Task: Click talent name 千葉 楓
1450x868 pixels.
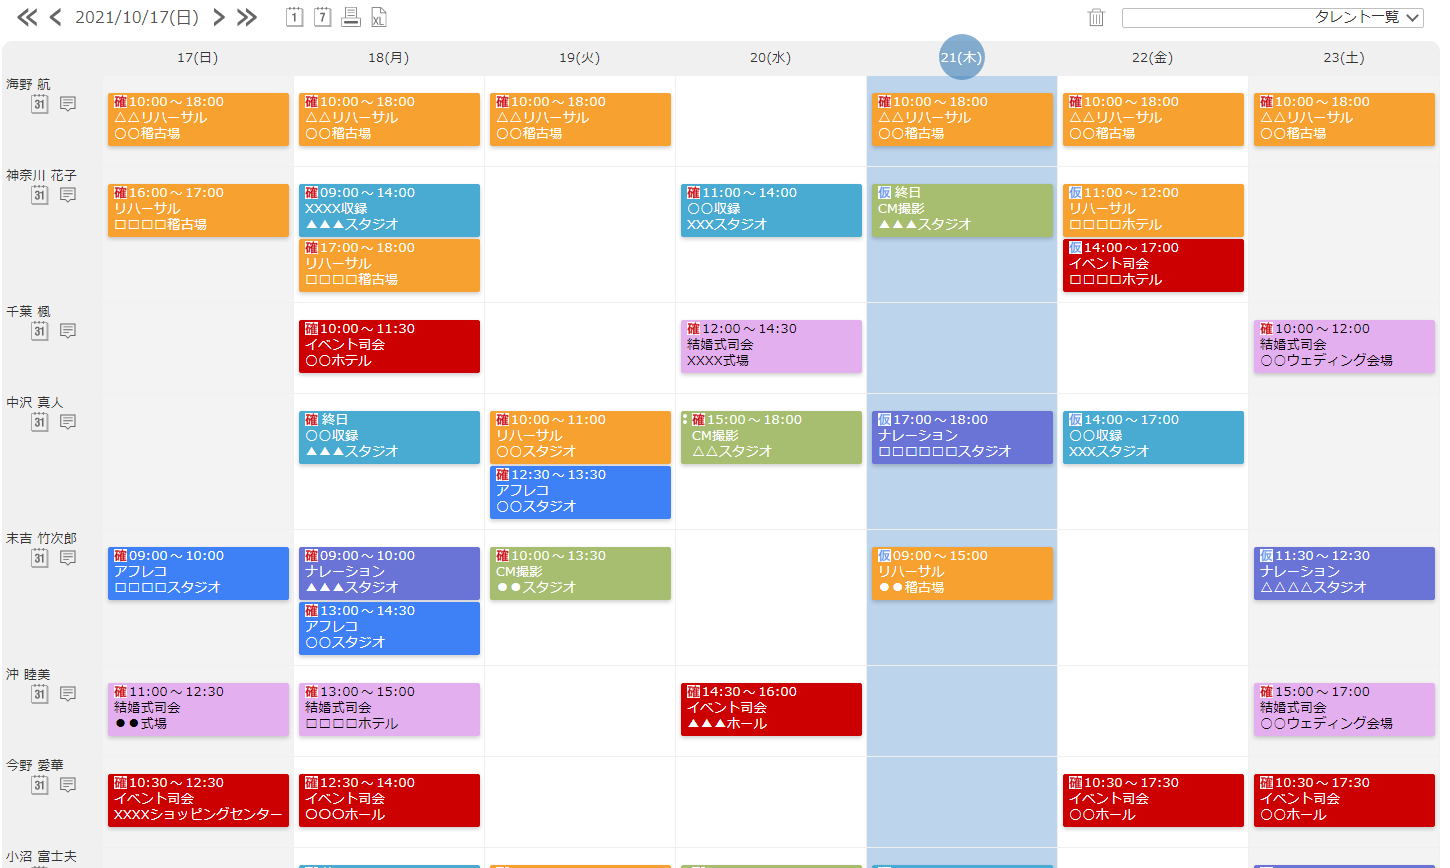Action: (x=28, y=311)
